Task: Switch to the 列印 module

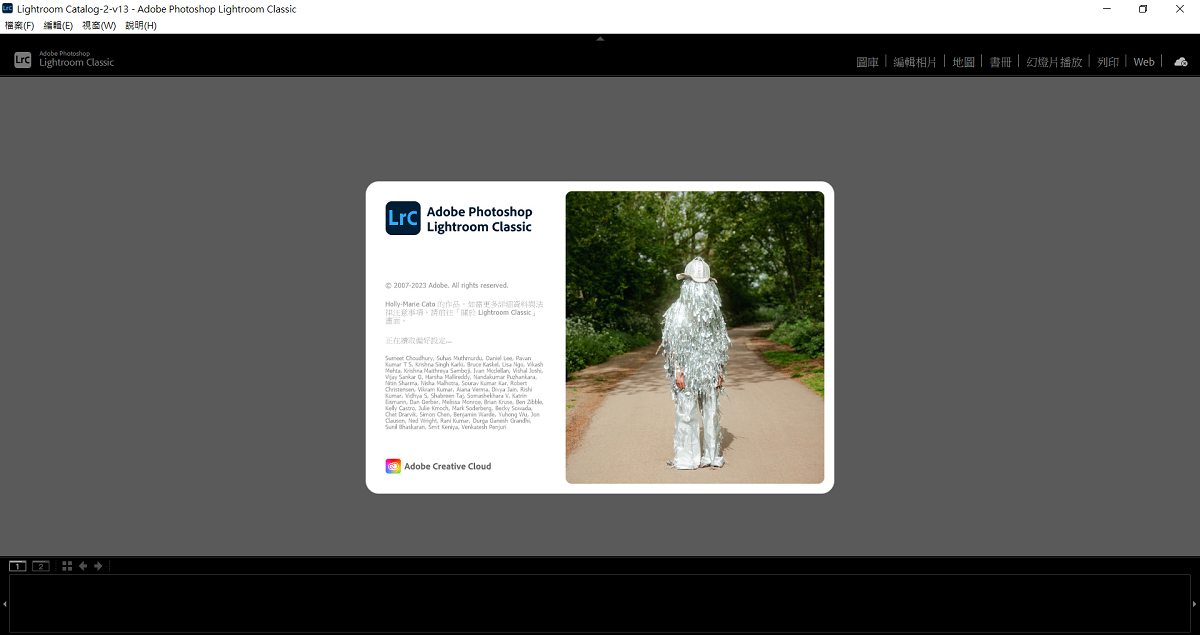Action: [x=1108, y=62]
